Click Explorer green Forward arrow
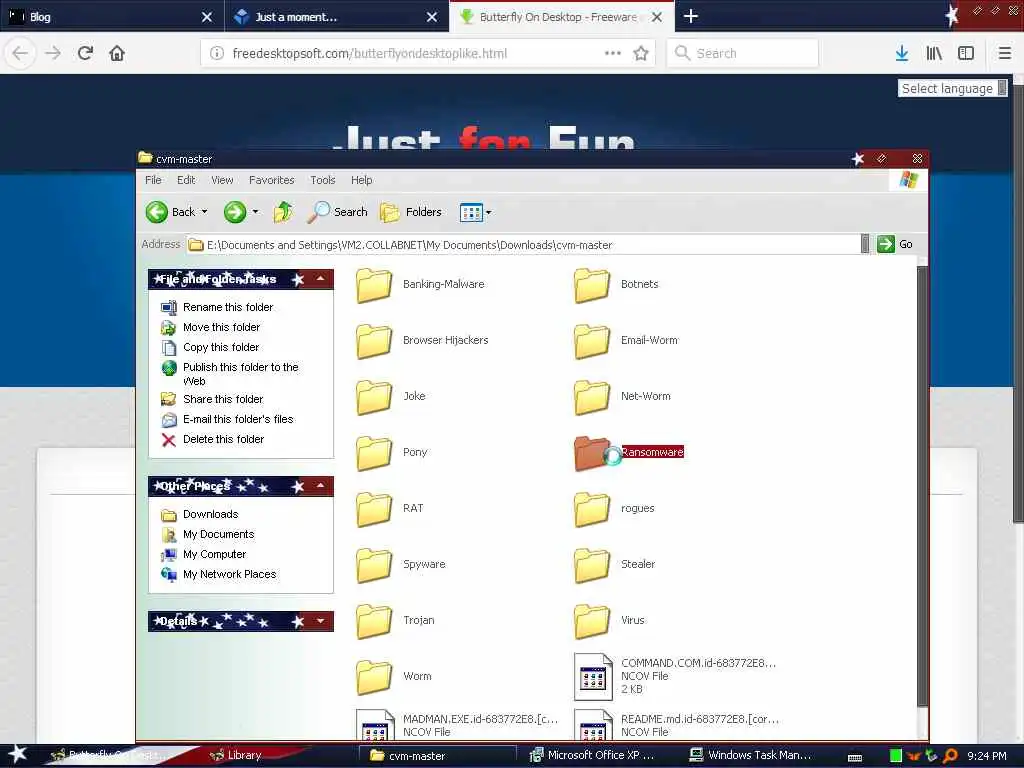1024x768 pixels. [x=235, y=212]
